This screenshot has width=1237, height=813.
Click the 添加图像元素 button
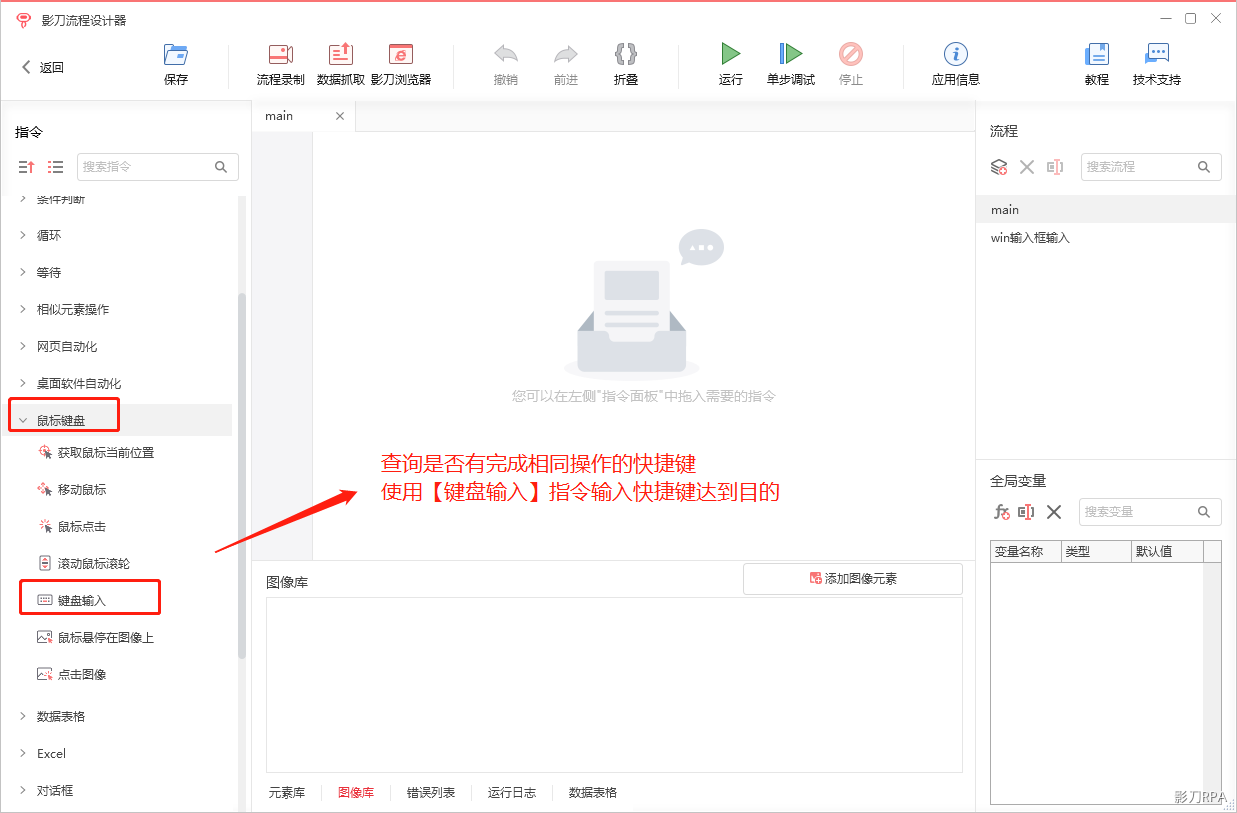coord(852,579)
